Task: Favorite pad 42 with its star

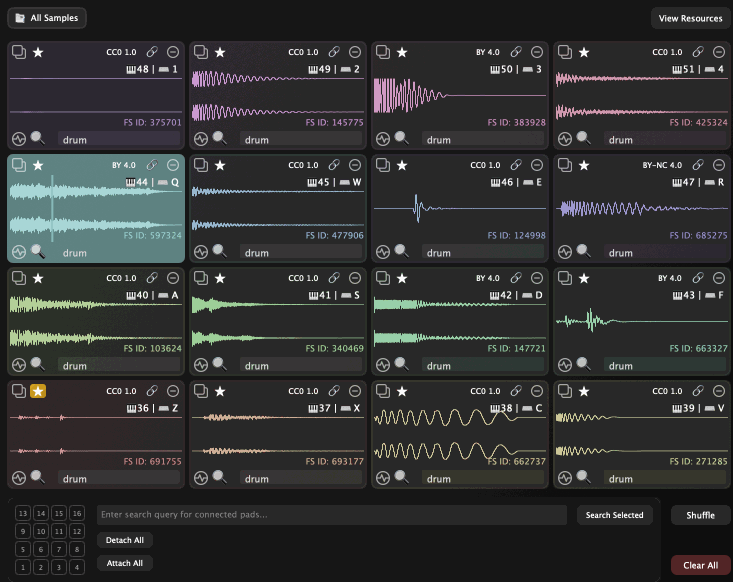Action: 402,278
